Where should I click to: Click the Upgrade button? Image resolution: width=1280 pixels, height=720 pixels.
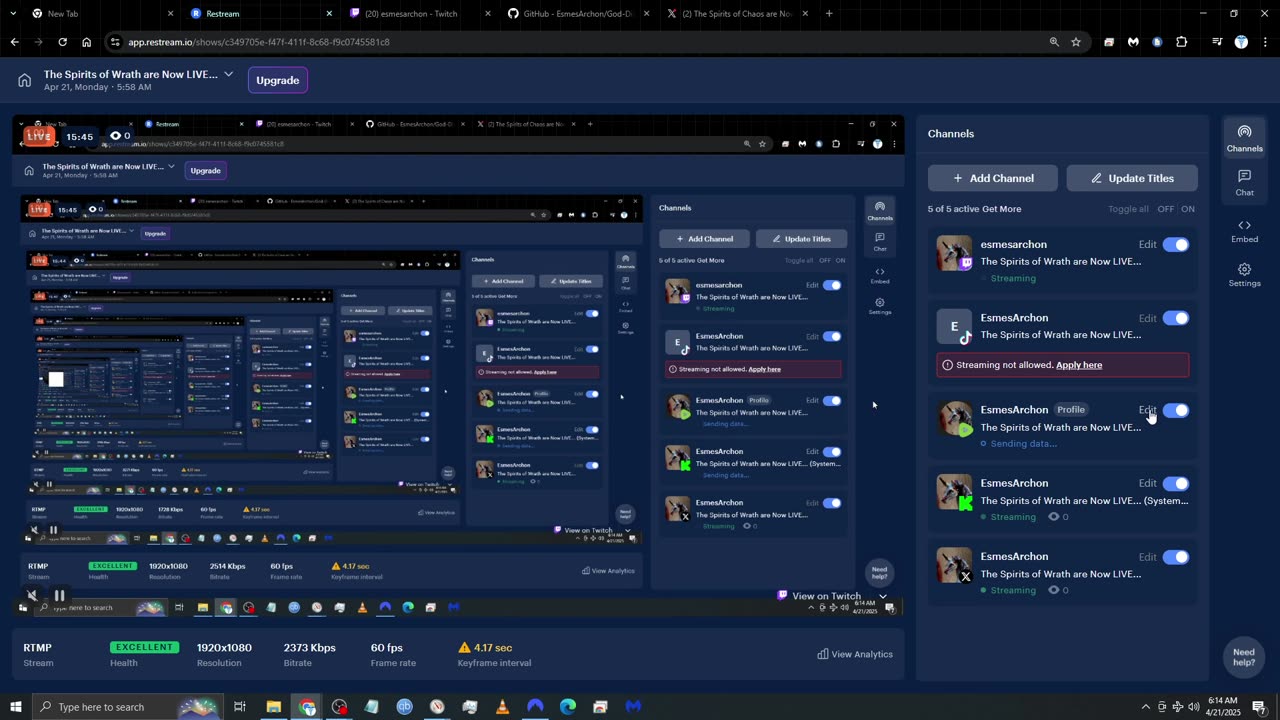(277, 80)
